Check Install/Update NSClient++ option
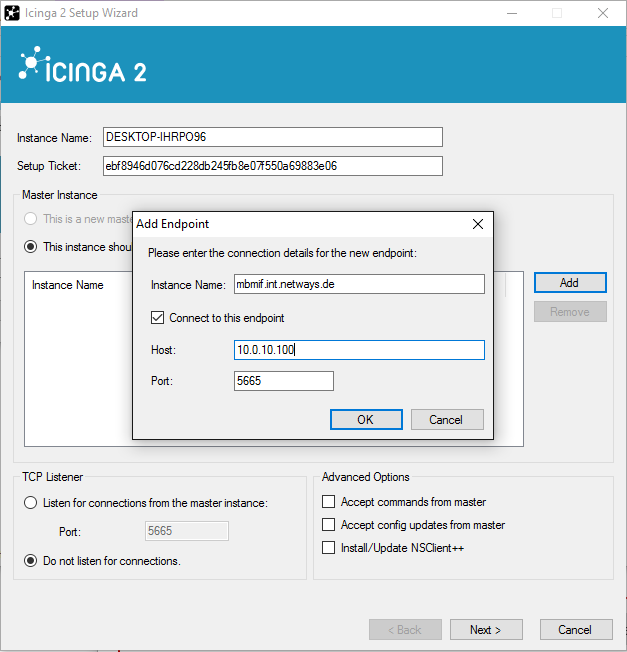Viewport: 627px width, 652px height. 328,548
